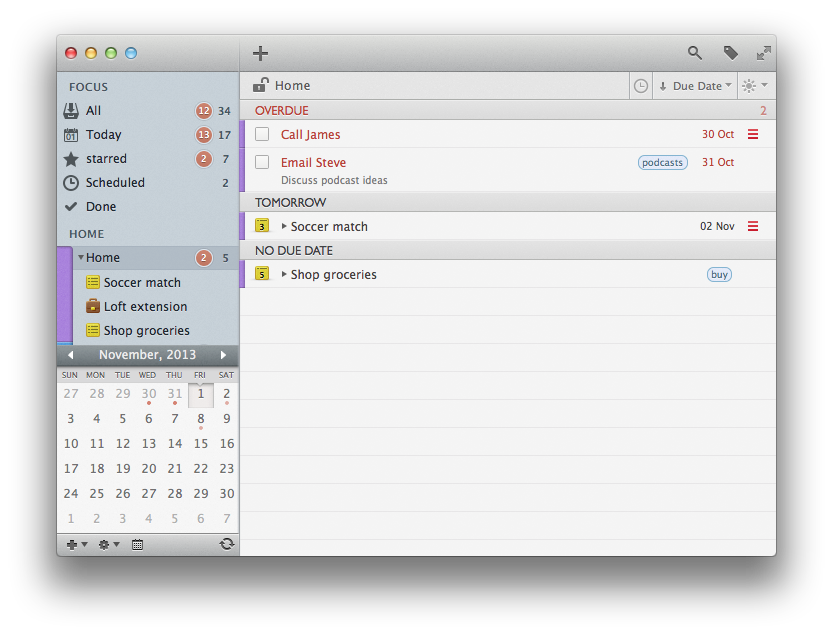This screenshot has height=635, width=833.
Task: Go to next month in calendar
Action: click(223, 354)
